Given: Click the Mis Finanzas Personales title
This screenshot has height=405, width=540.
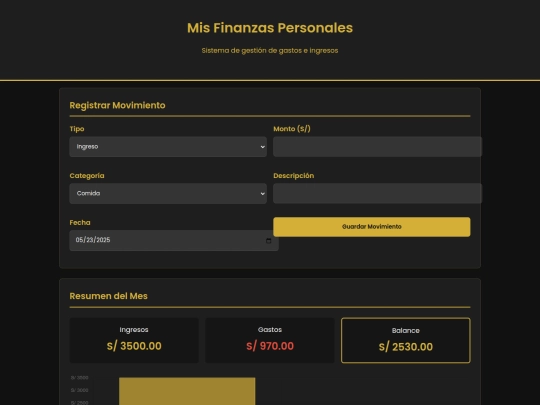Looking at the screenshot, I should (270, 28).
